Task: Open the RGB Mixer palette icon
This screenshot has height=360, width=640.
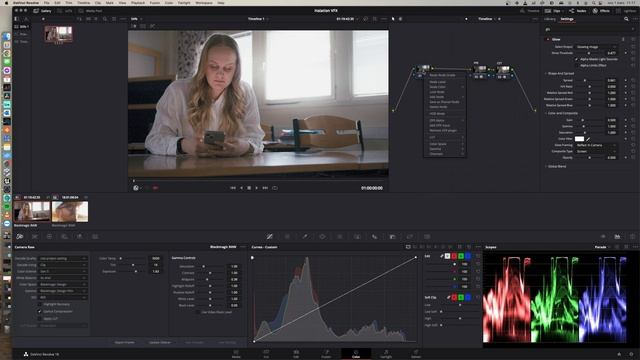Action: coord(80,236)
